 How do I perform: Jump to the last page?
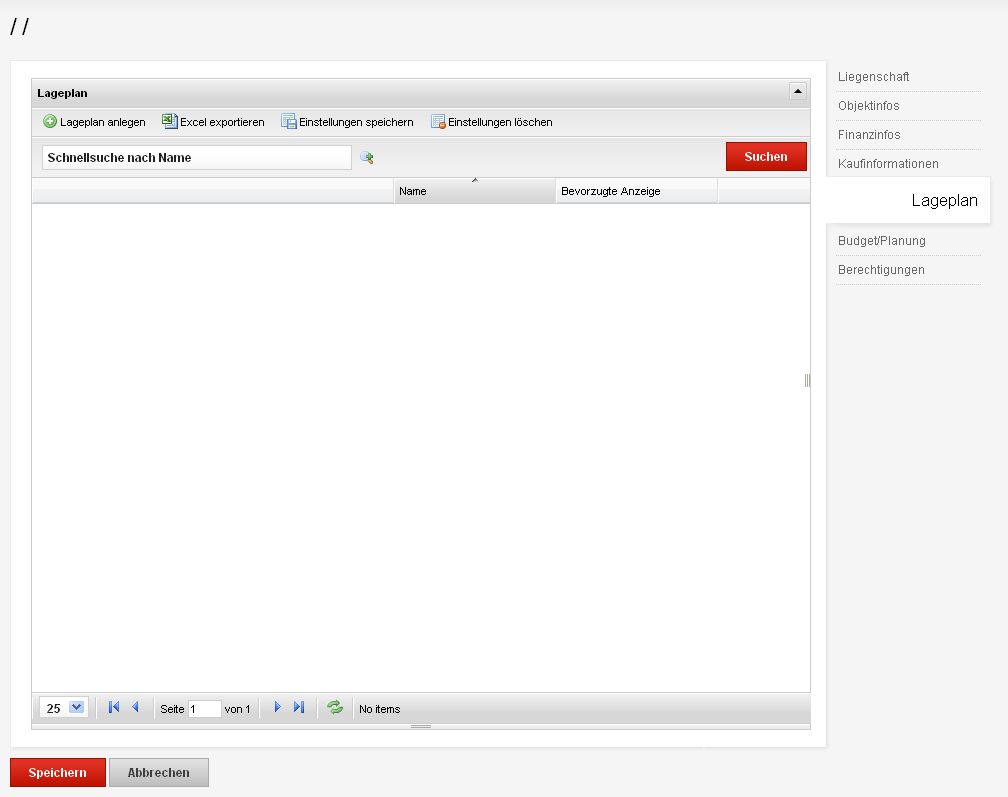(298, 708)
